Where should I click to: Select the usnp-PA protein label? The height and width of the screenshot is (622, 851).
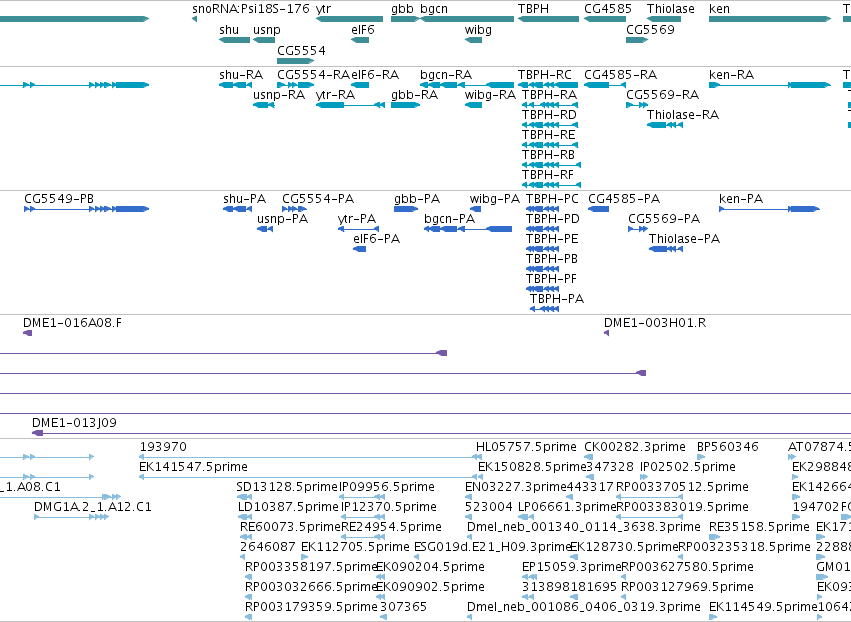click(x=282, y=219)
